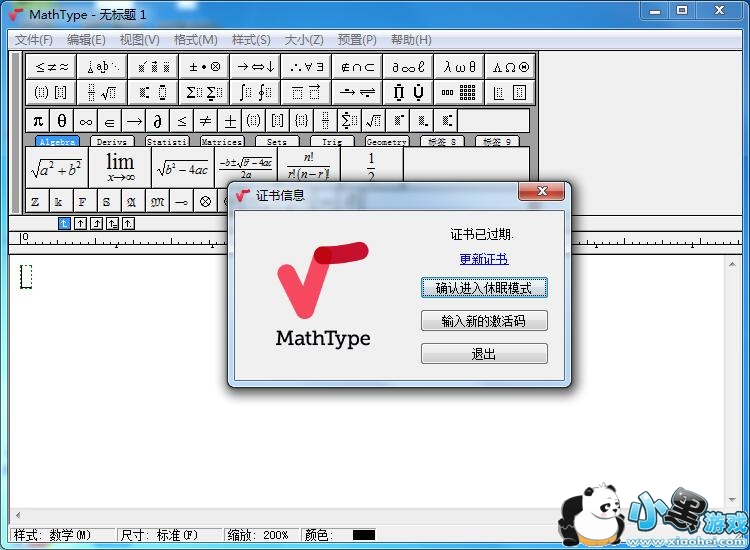Select the fifth tab-stop alignment button
The height and width of the screenshot is (550, 750).
[x=128, y=223]
